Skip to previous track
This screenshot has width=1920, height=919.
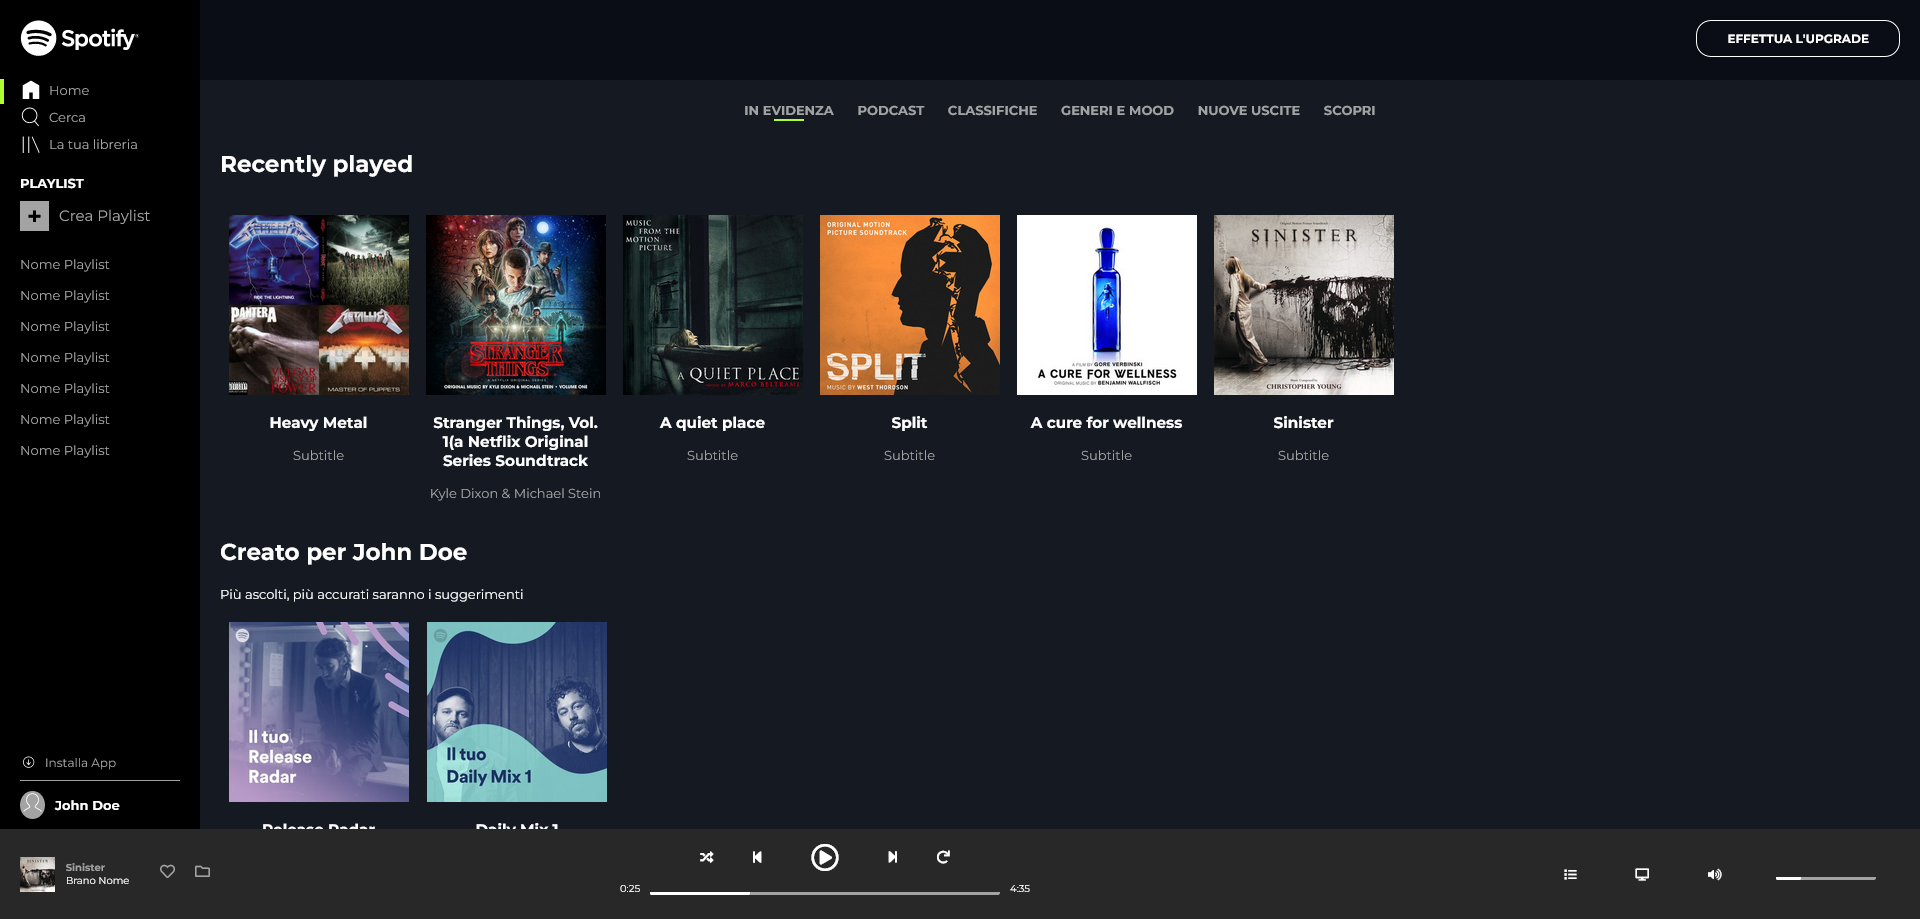coord(757,857)
